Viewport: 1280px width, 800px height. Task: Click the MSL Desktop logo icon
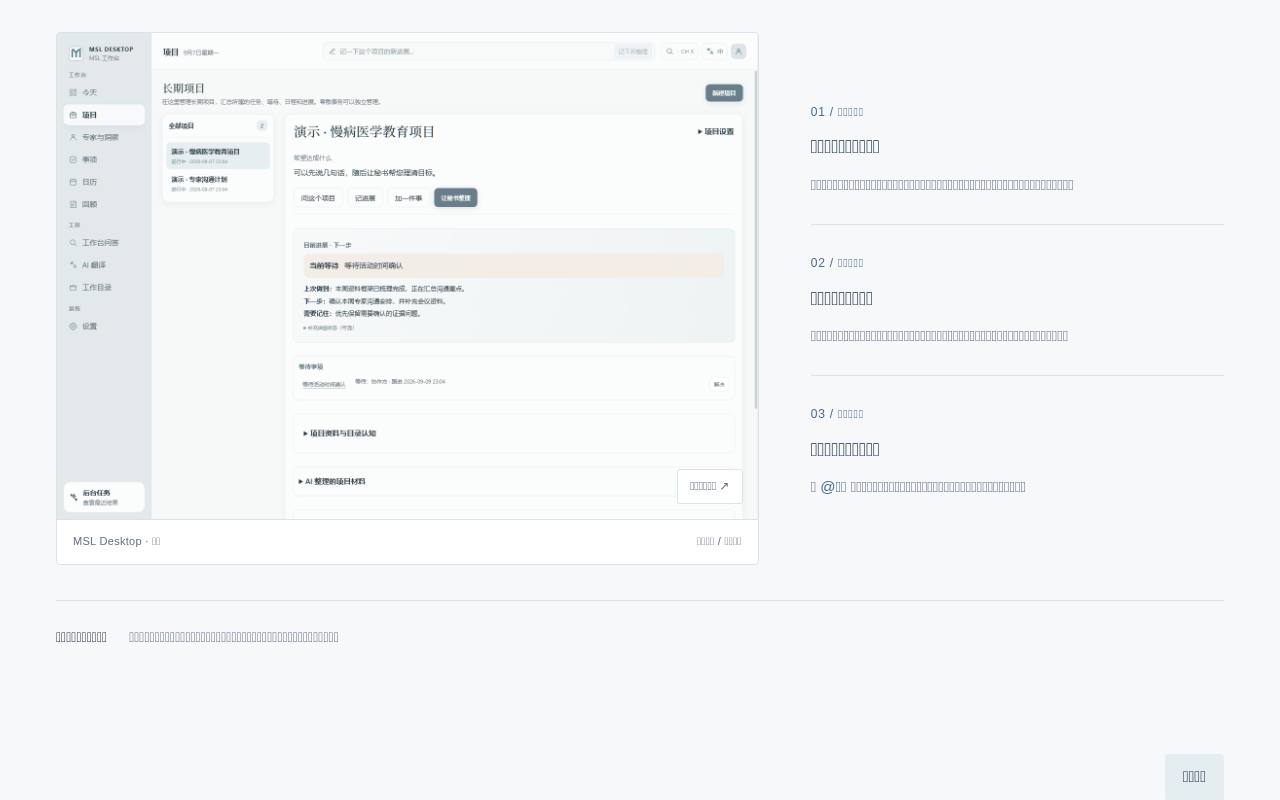tap(76, 53)
